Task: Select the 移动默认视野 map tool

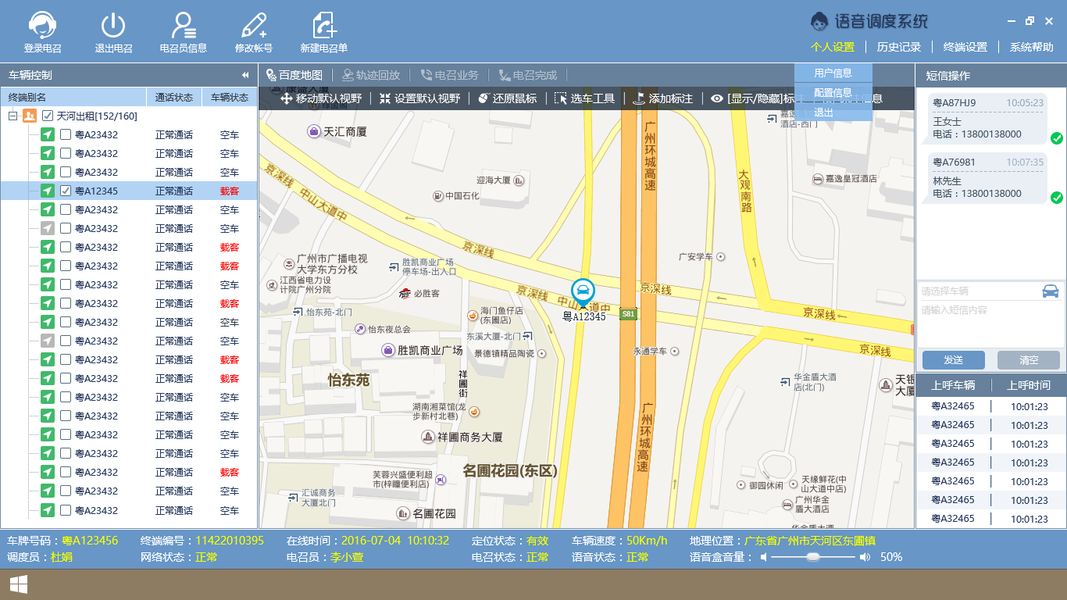Action: coord(321,99)
